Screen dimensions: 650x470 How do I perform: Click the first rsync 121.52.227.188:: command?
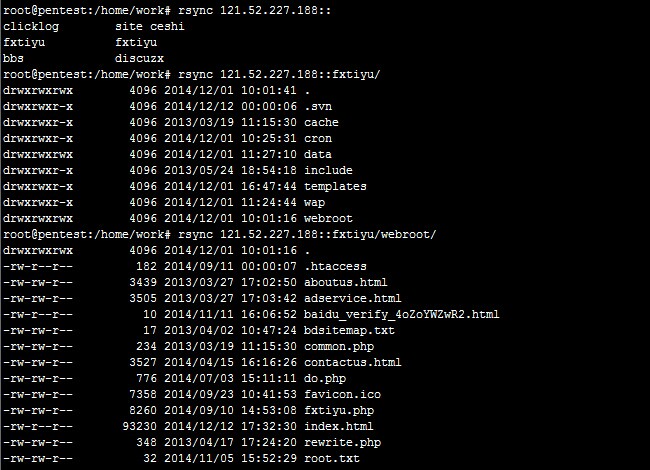point(255,10)
